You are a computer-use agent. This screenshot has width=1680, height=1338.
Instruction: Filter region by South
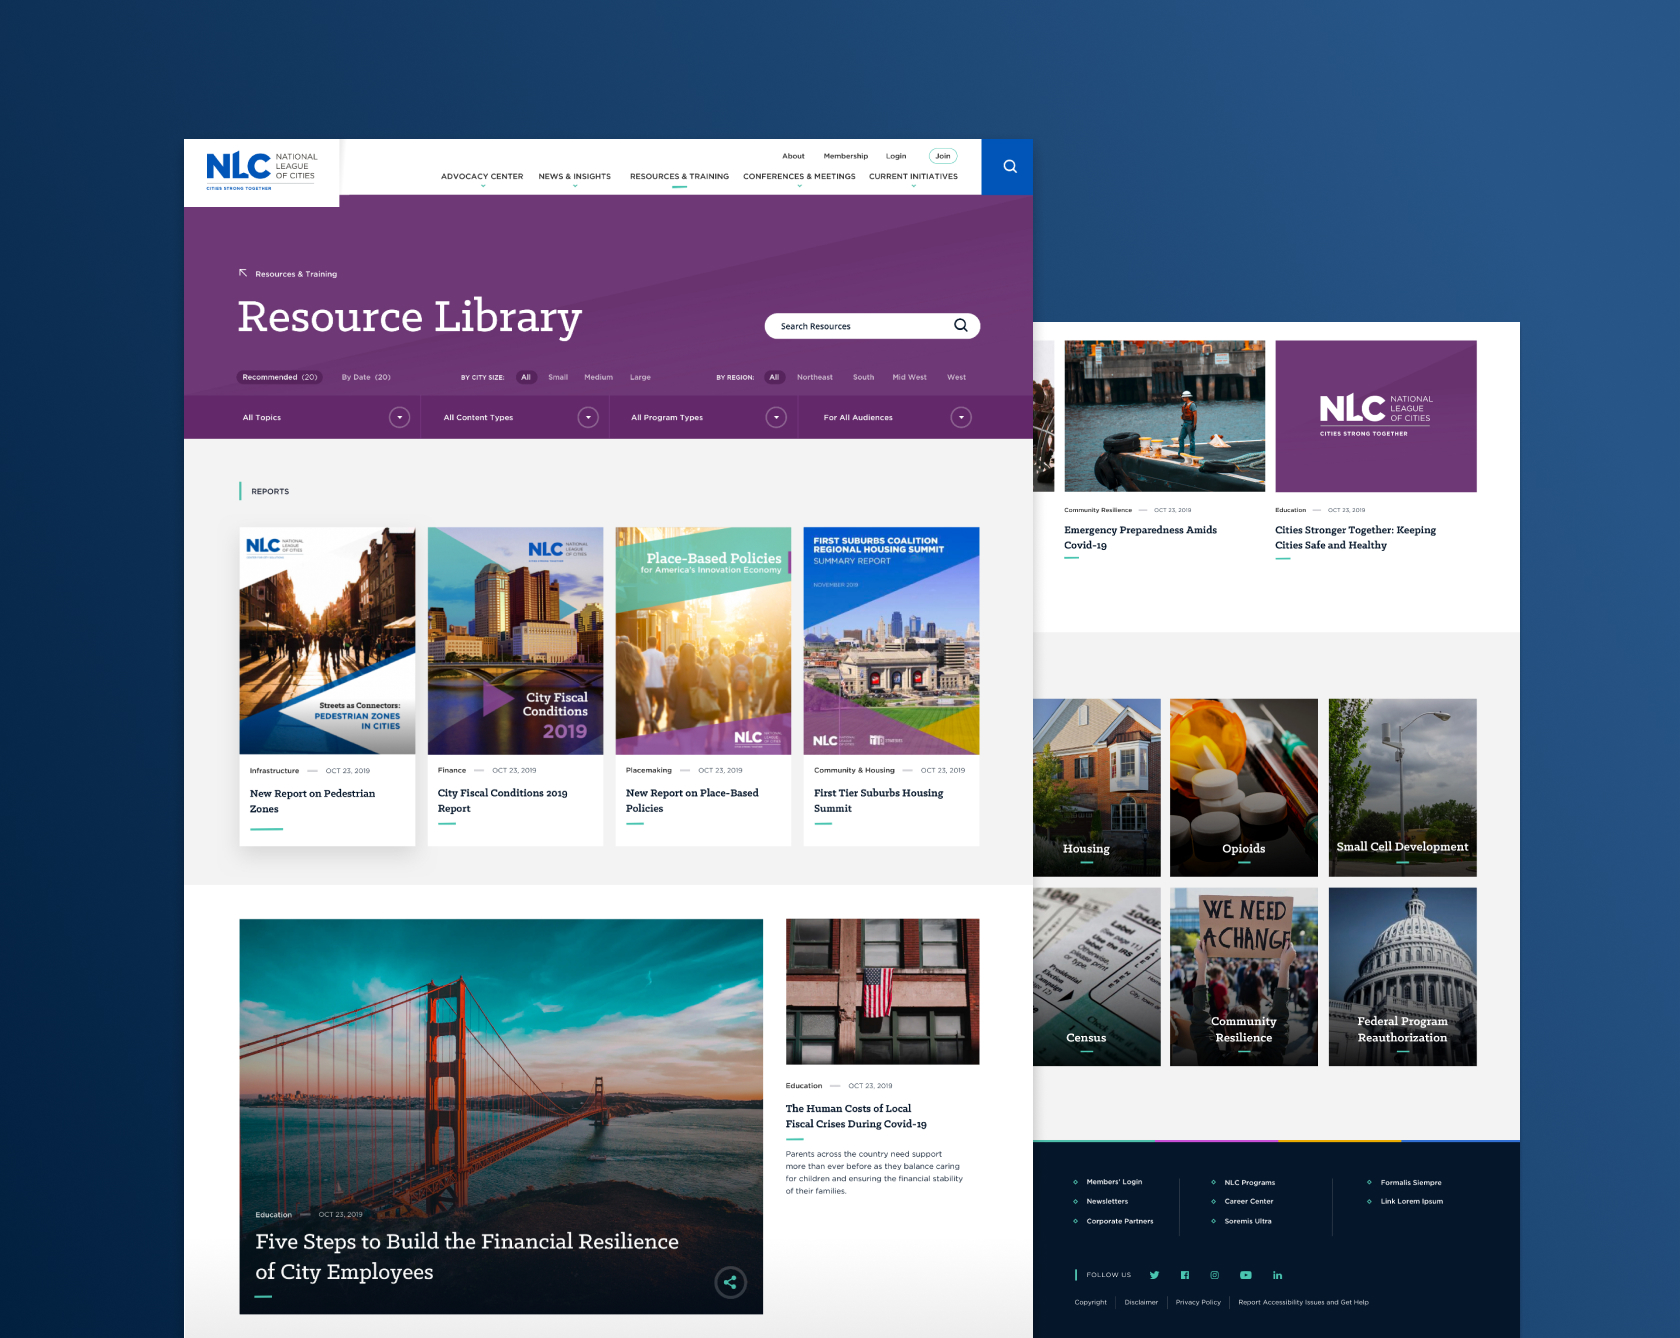point(863,377)
